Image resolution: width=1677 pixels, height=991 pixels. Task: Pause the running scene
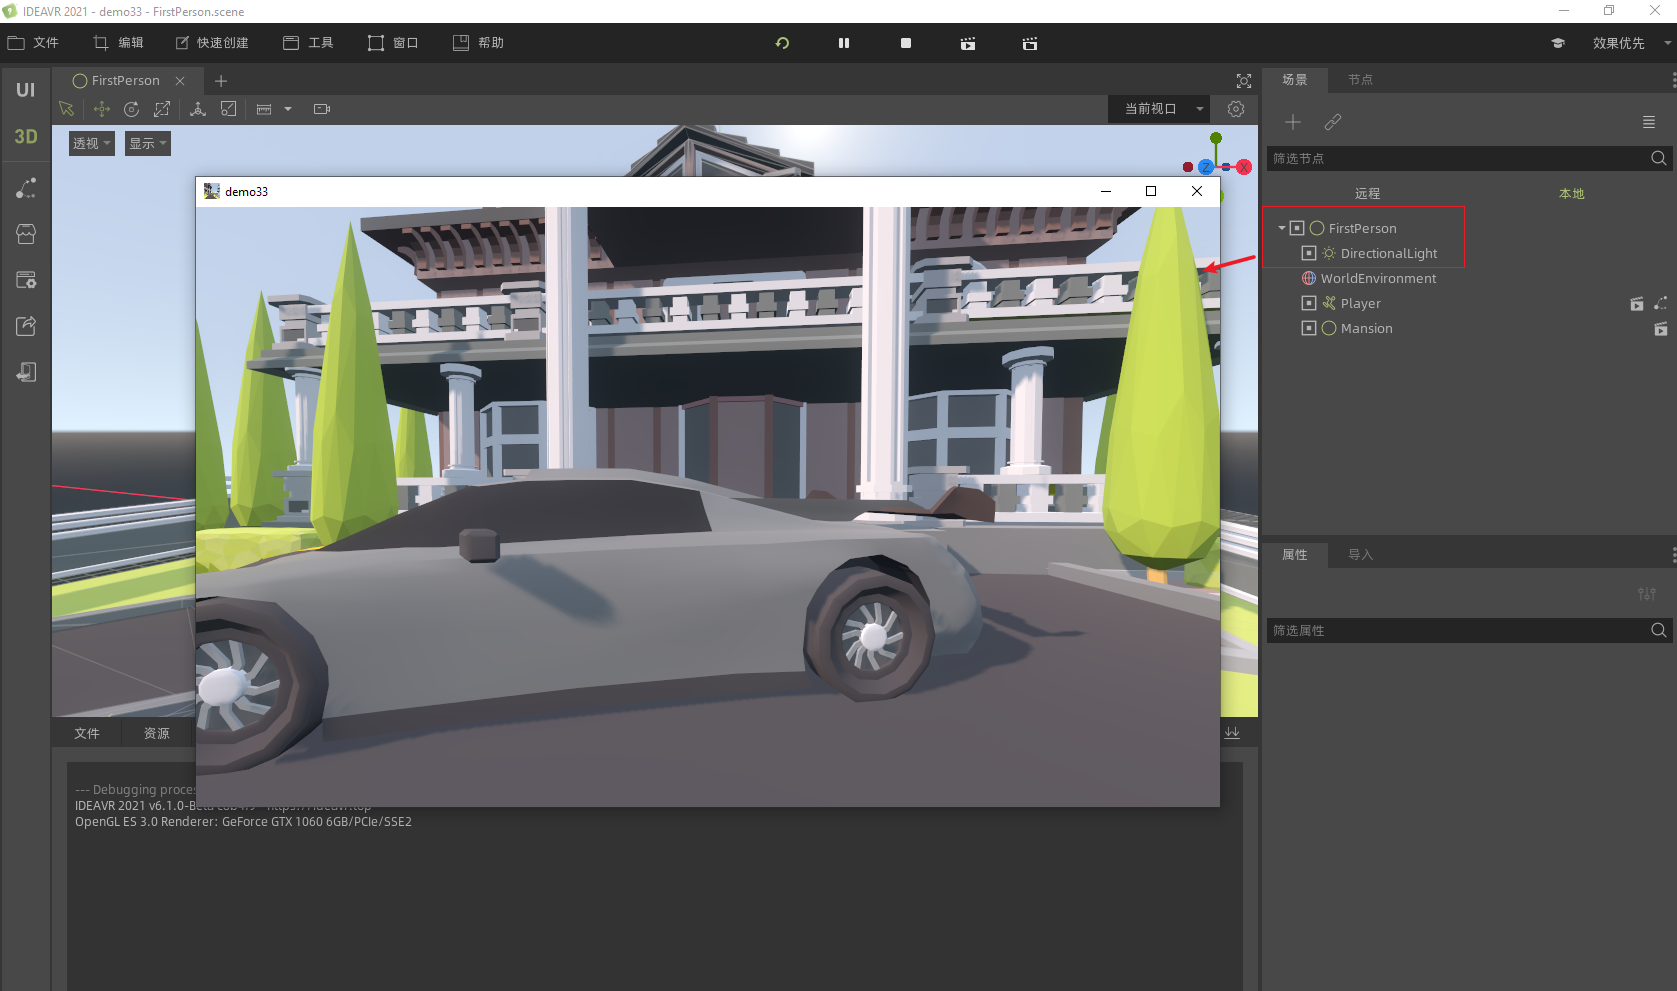click(844, 43)
